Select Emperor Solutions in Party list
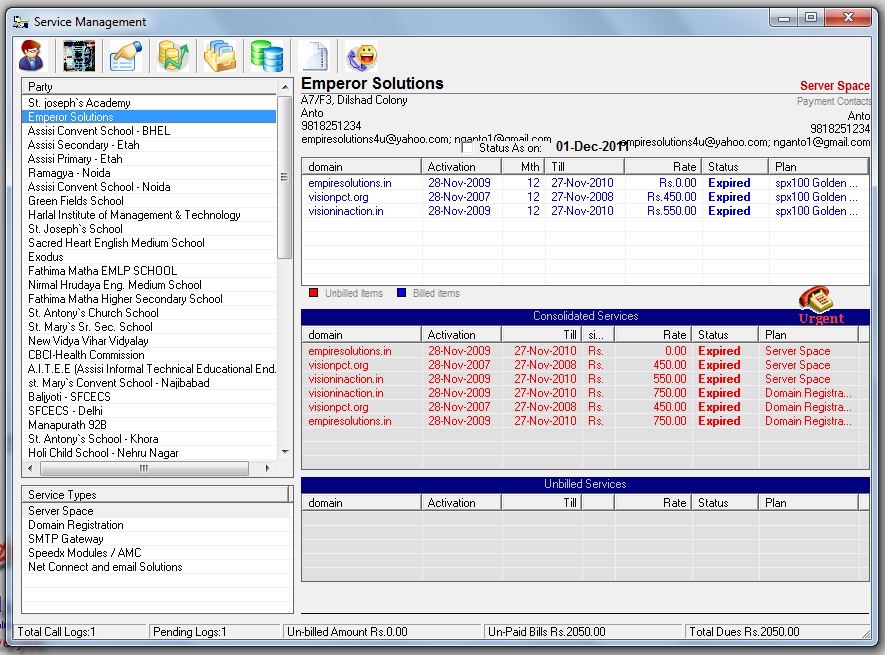This screenshot has width=885, height=655. tap(150, 117)
